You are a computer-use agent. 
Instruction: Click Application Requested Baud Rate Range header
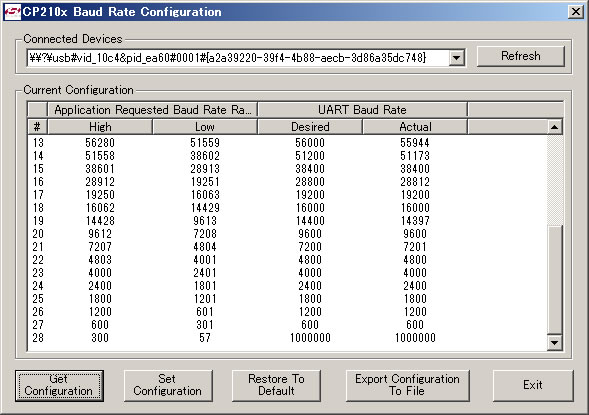[153, 110]
